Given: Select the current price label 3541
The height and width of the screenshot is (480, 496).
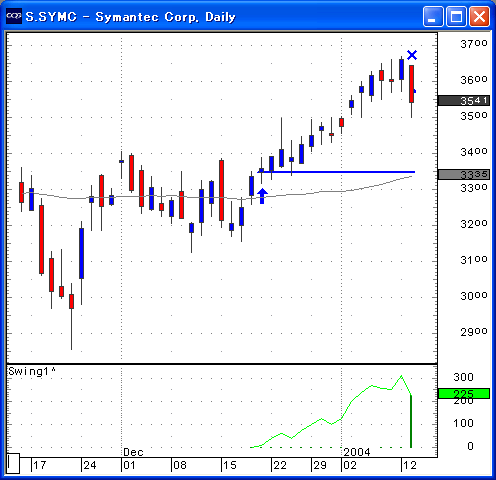Looking at the screenshot, I should (464, 100).
